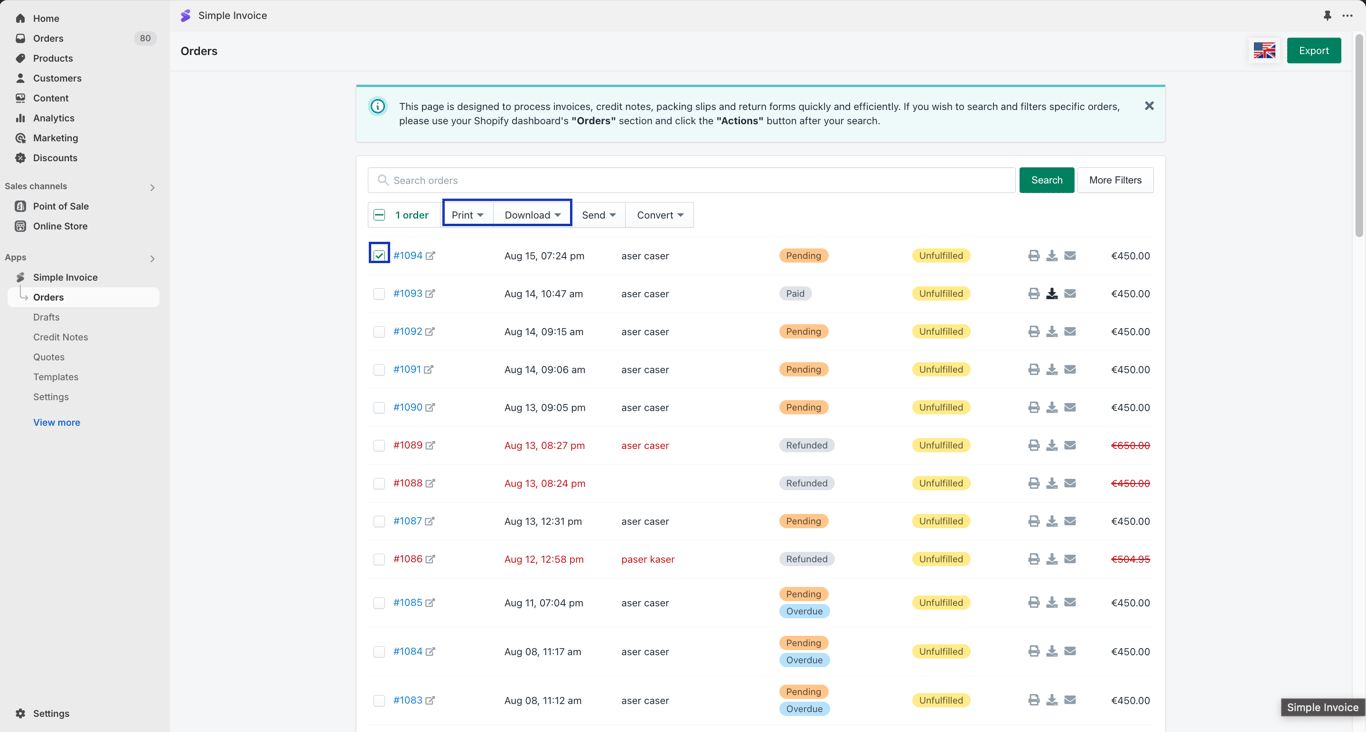Print order #1089 with its printer icon
This screenshot has height=732, width=1366.
[1034, 446]
